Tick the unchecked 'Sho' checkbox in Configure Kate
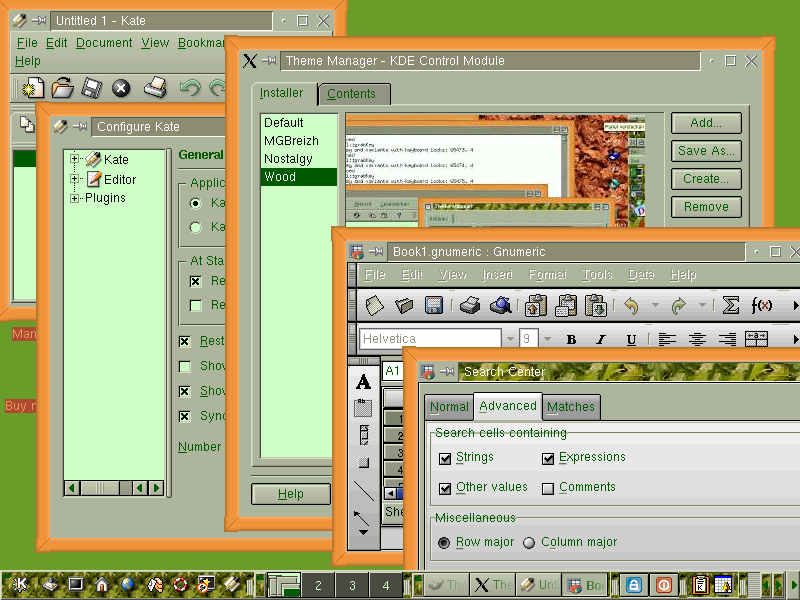This screenshot has height=600, width=800. [185, 366]
